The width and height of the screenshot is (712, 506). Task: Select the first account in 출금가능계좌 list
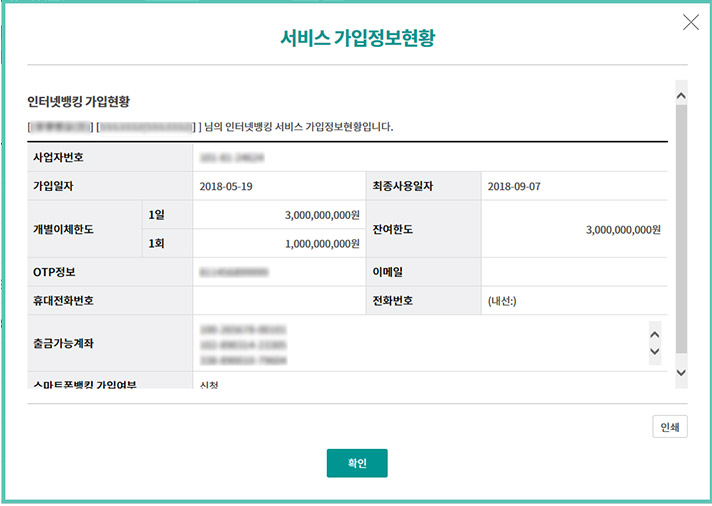(x=244, y=328)
